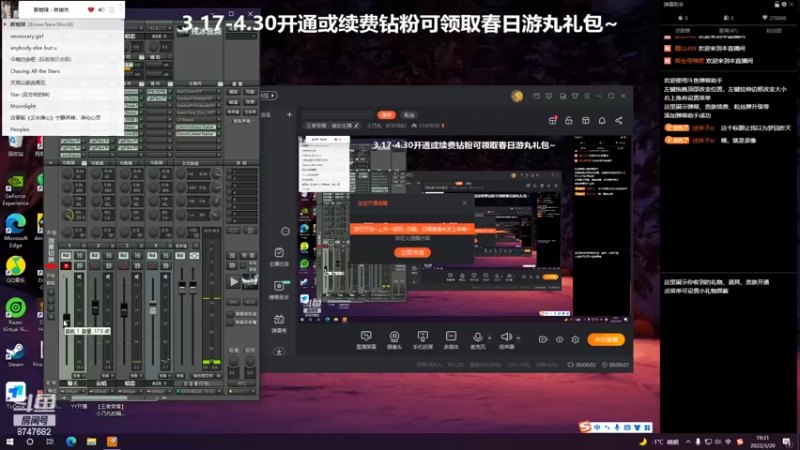Screen dimensions: 800x450
Task: Like the current song with the heart icon
Action: coord(91,10)
